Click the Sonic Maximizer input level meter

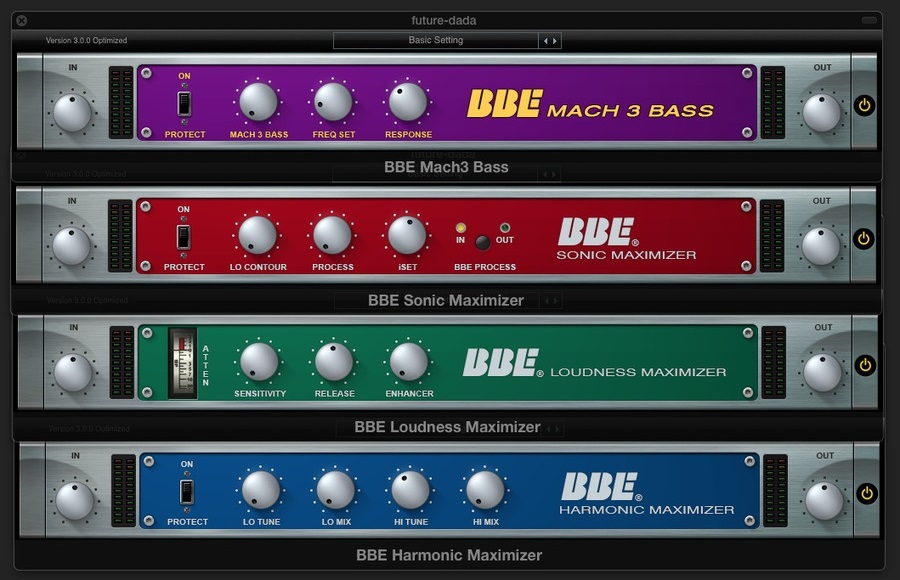coord(120,235)
